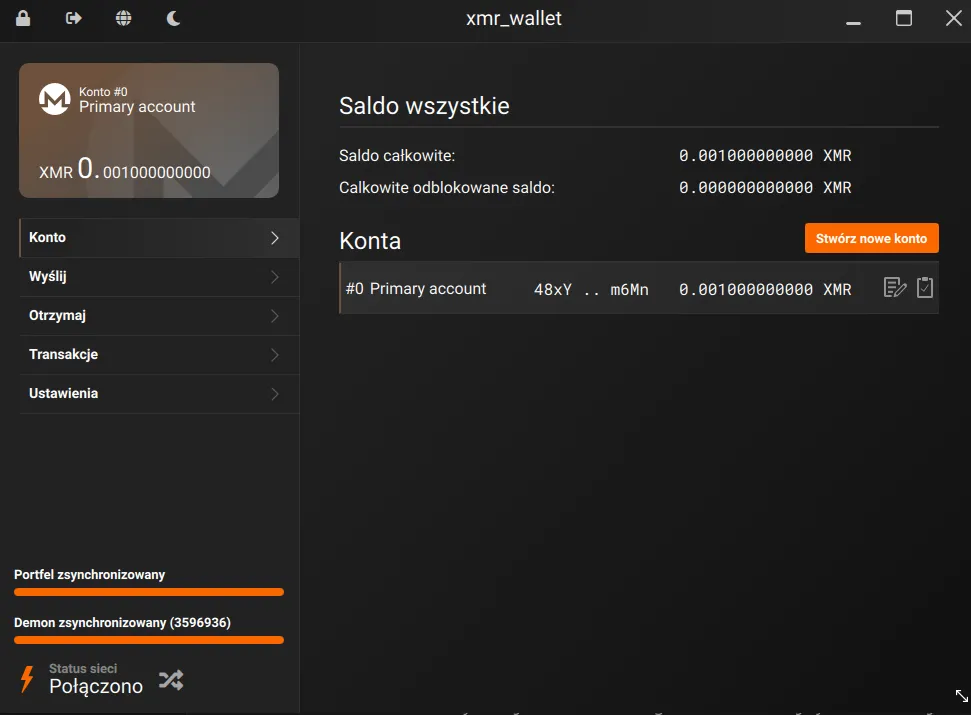Expand the Wyślij row chevron
Viewport: 971px width, 715px height.
point(275,277)
